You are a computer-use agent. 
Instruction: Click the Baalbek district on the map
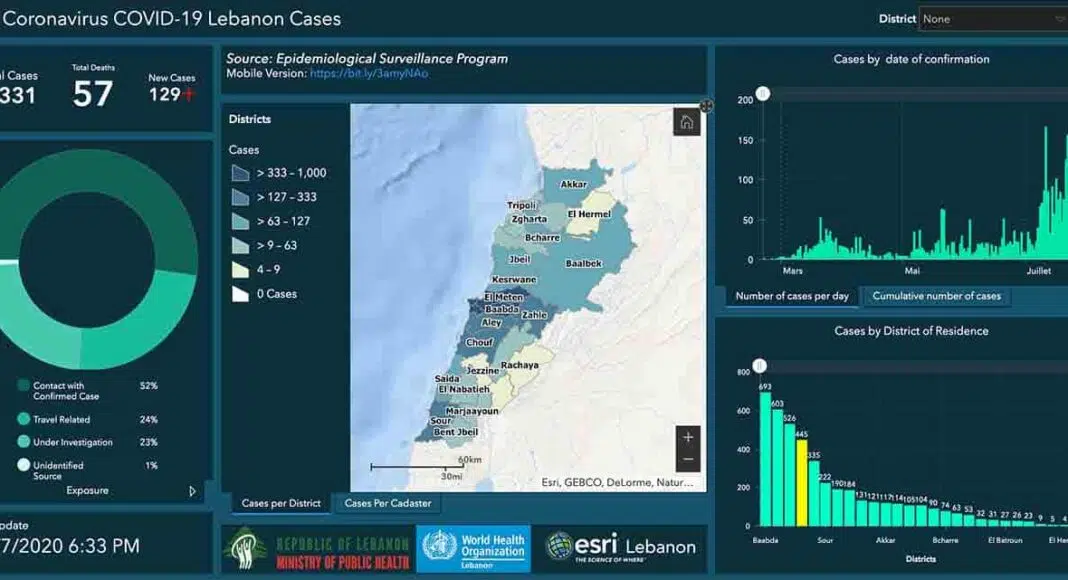[583, 263]
